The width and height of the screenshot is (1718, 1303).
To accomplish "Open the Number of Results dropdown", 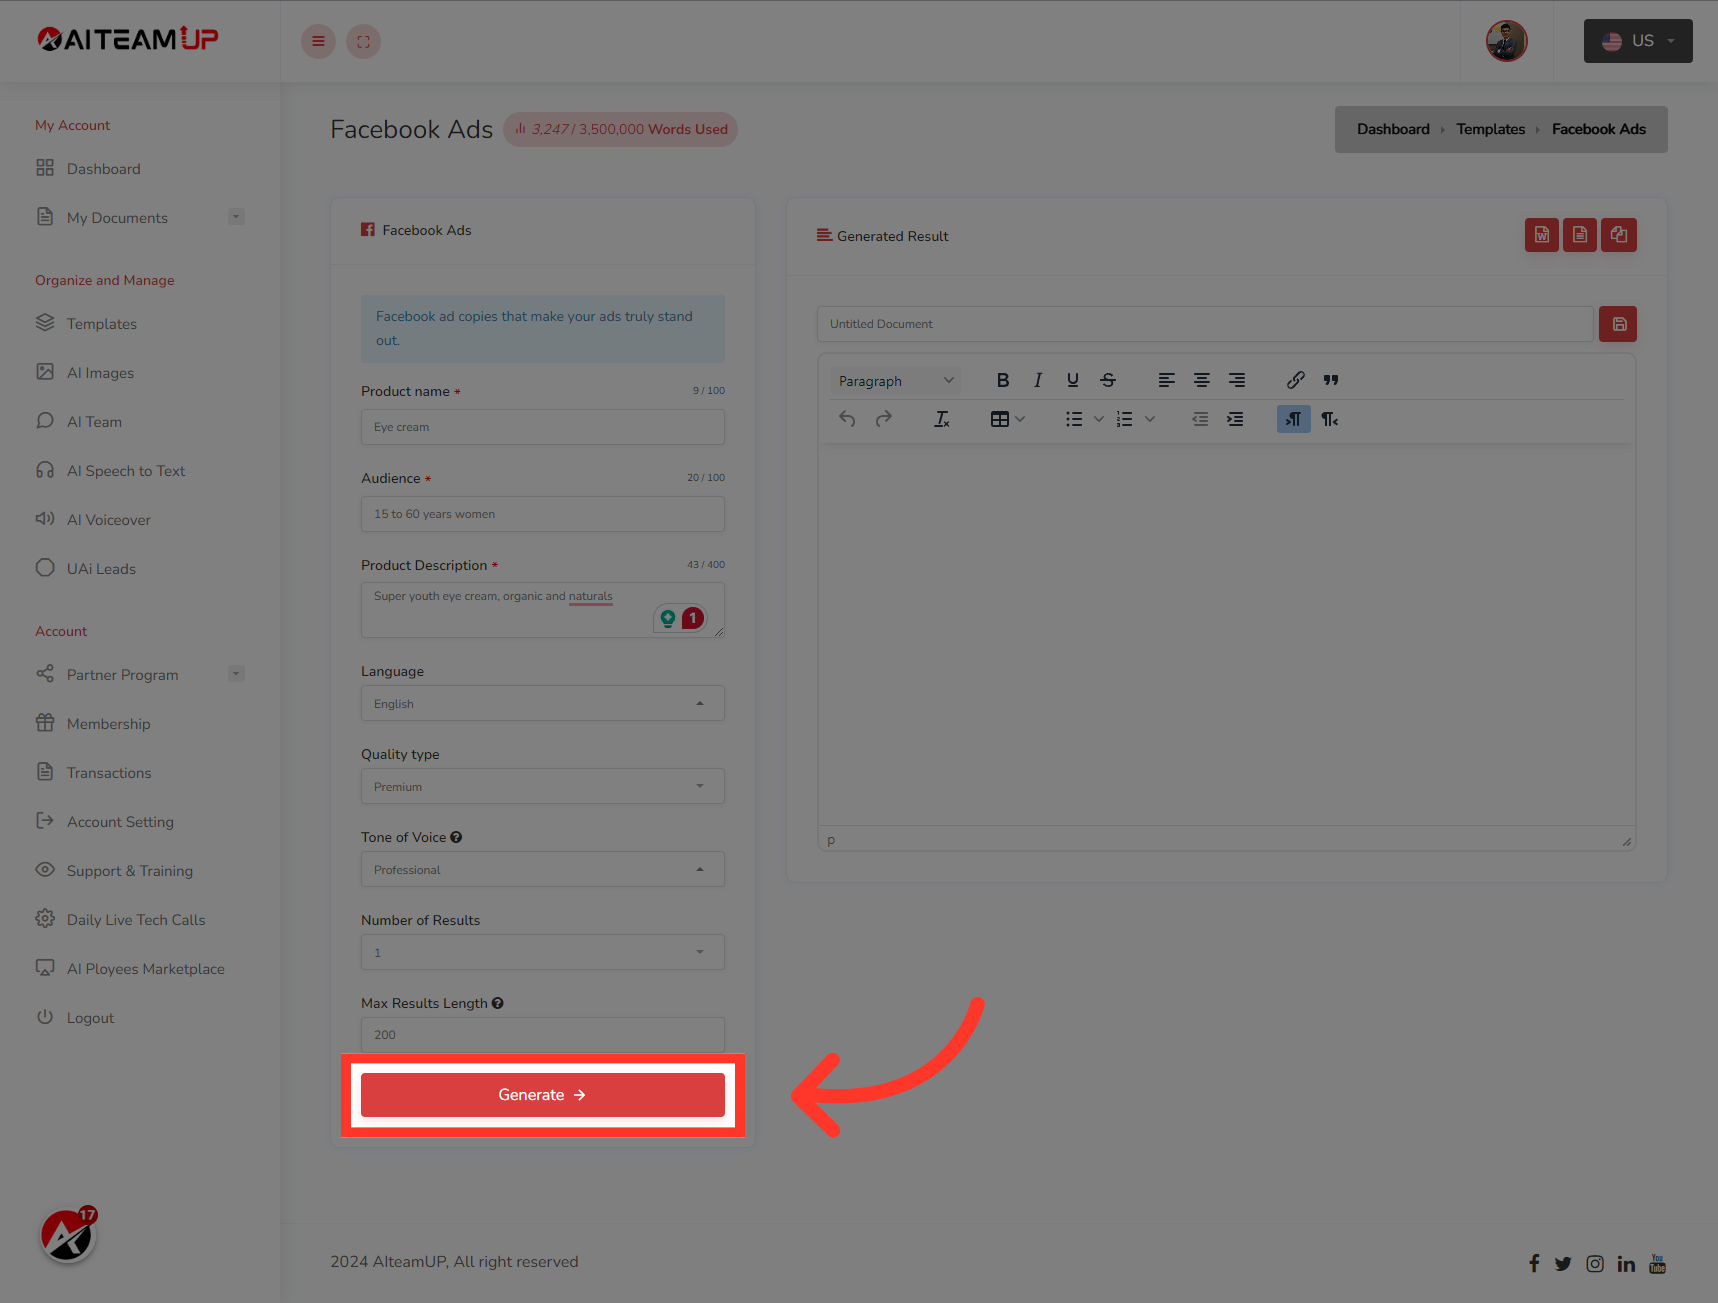I will [543, 952].
